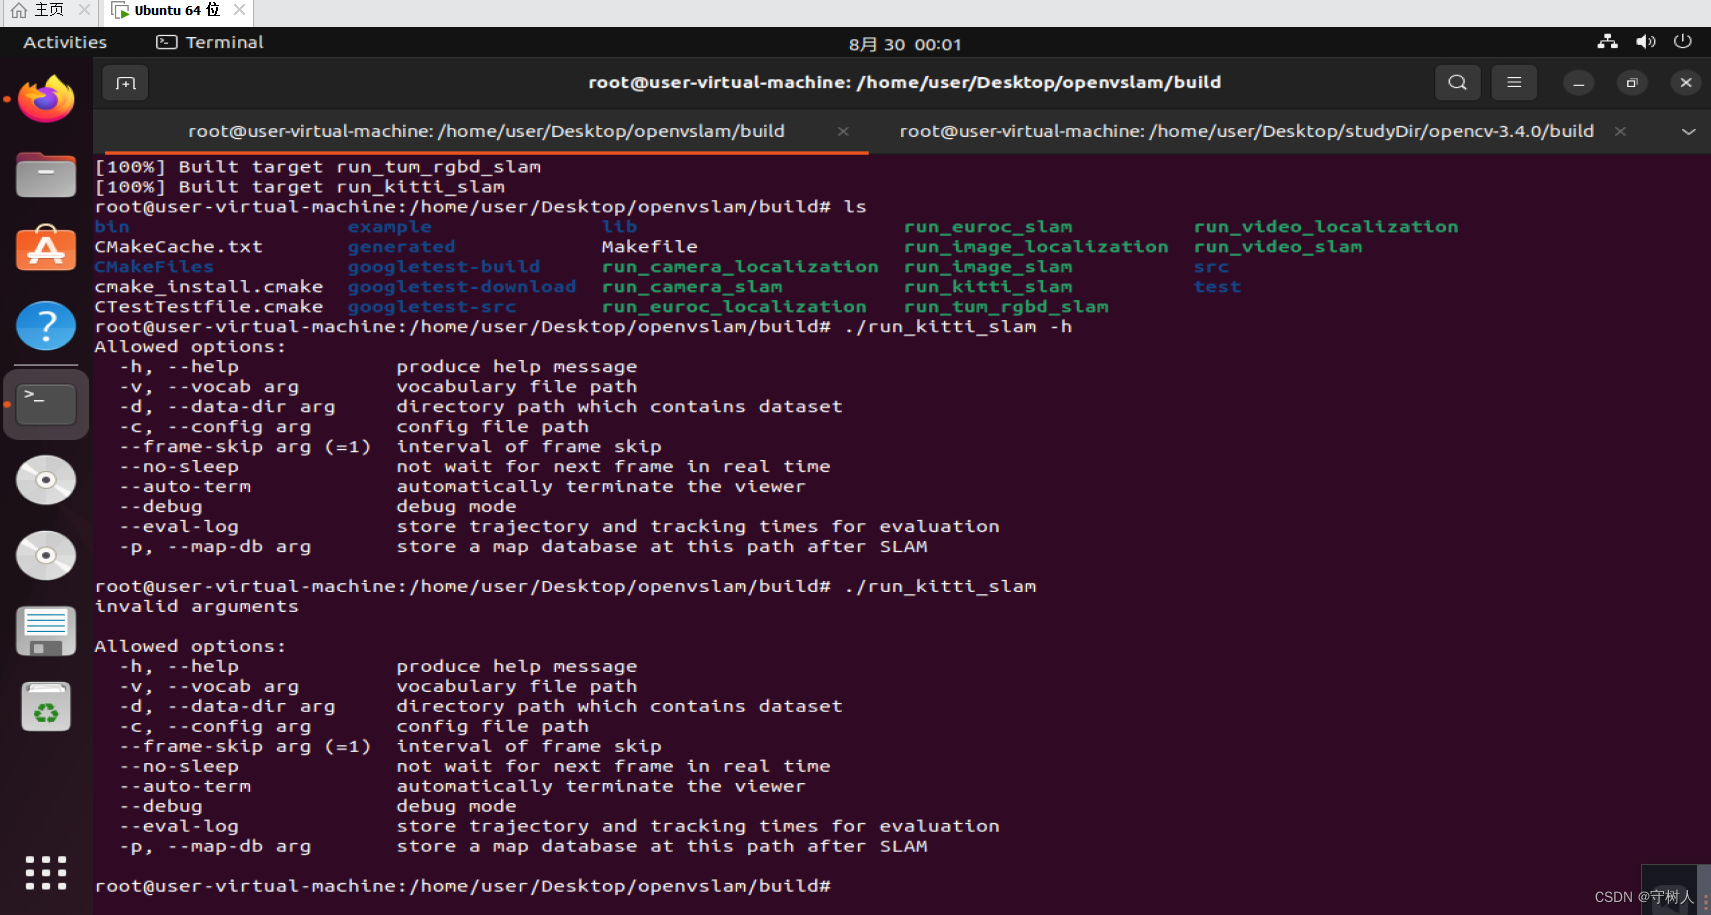The height and width of the screenshot is (915, 1711).
Task: Click the cmake_install.cmake file name
Action: pyautogui.click(x=208, y=287)
